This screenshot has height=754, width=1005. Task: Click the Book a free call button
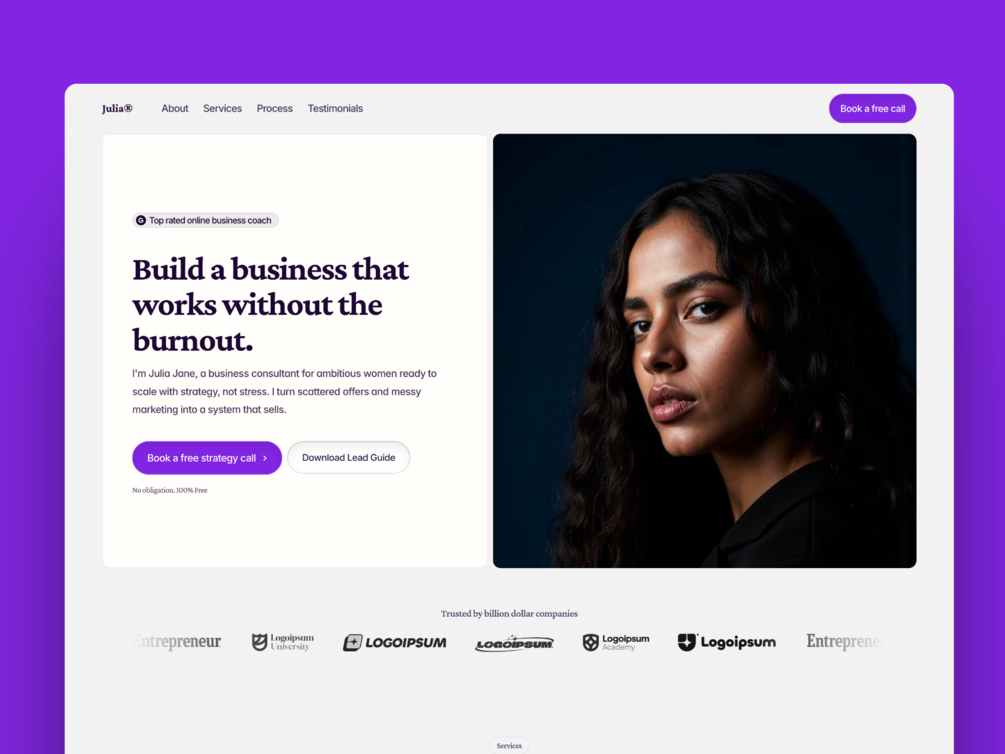(872, 108)
